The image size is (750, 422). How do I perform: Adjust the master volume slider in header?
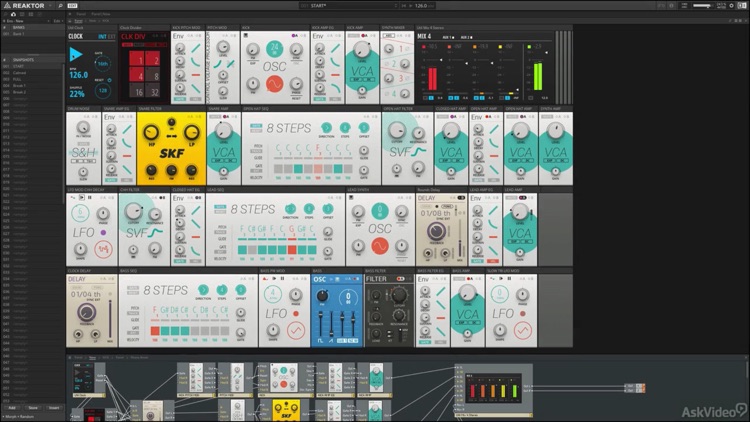(x=703, y=6)
